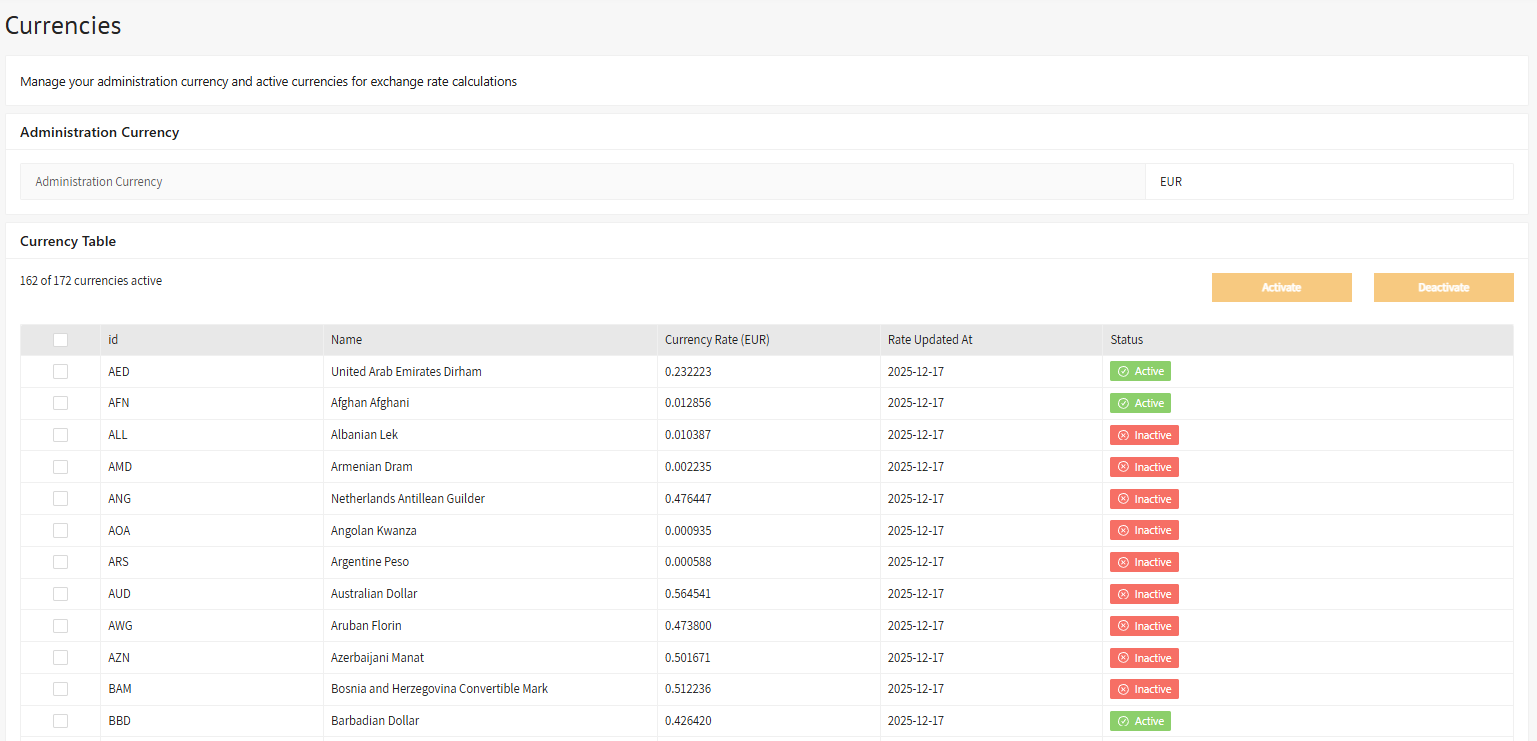Select the checkbox for ANG row

(x=61, y=499)
